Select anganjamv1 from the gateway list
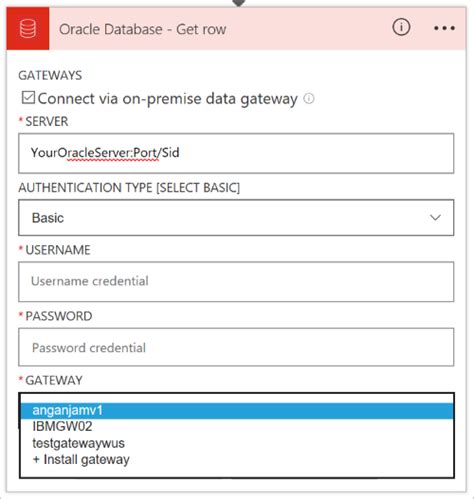474x499 pixels. pyautogui.click(x=237, y=411)
